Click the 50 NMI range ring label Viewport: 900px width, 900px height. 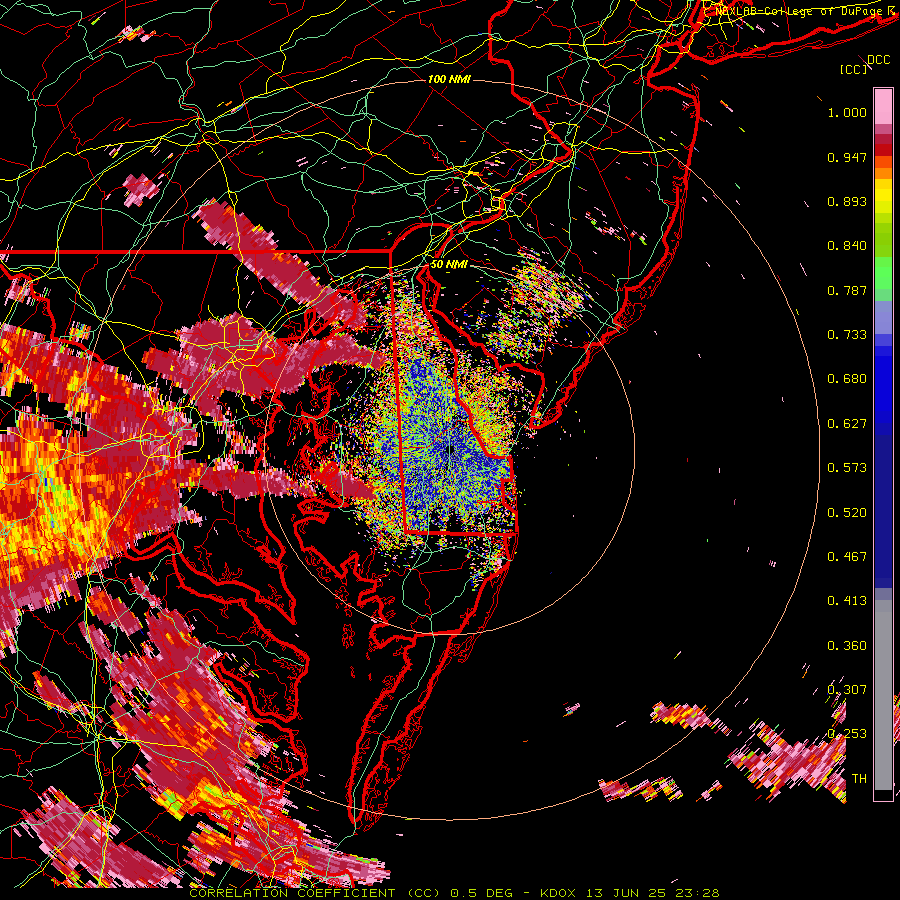449,265
